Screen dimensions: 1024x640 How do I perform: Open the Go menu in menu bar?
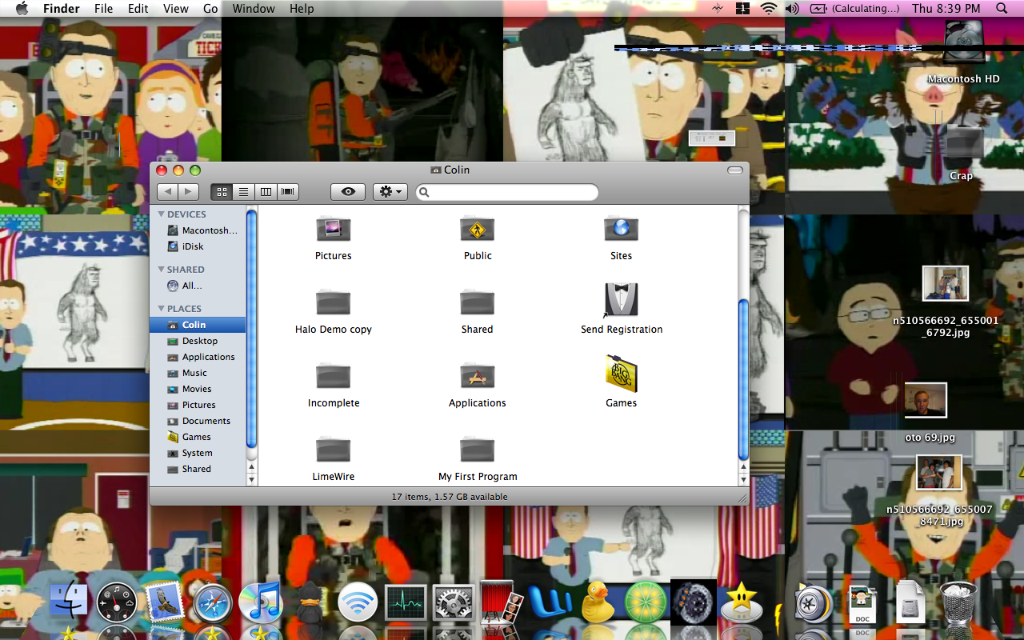pyautogui.click(x=210, y=9)
